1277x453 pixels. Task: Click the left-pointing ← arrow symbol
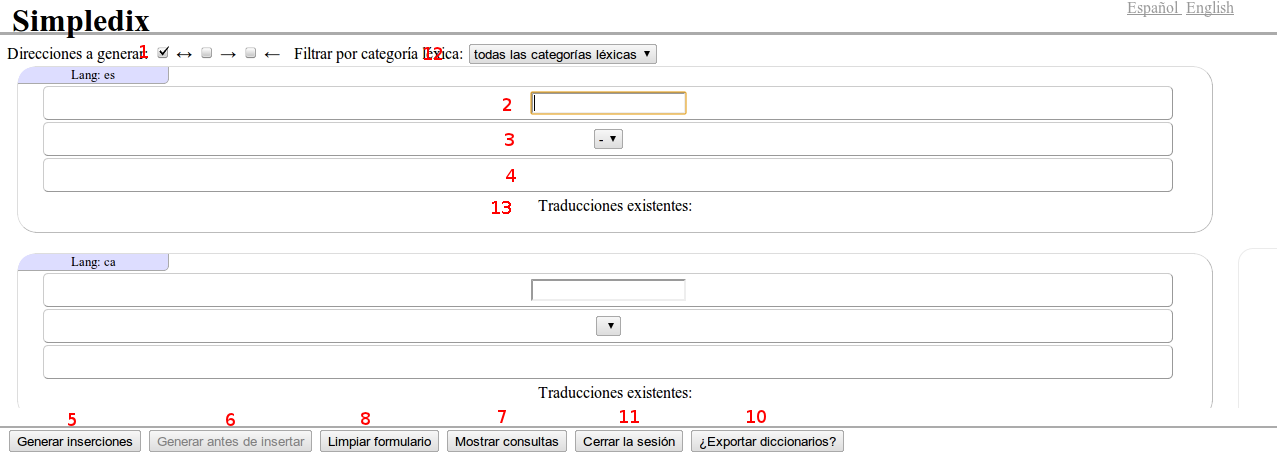[x=272, y=54]
